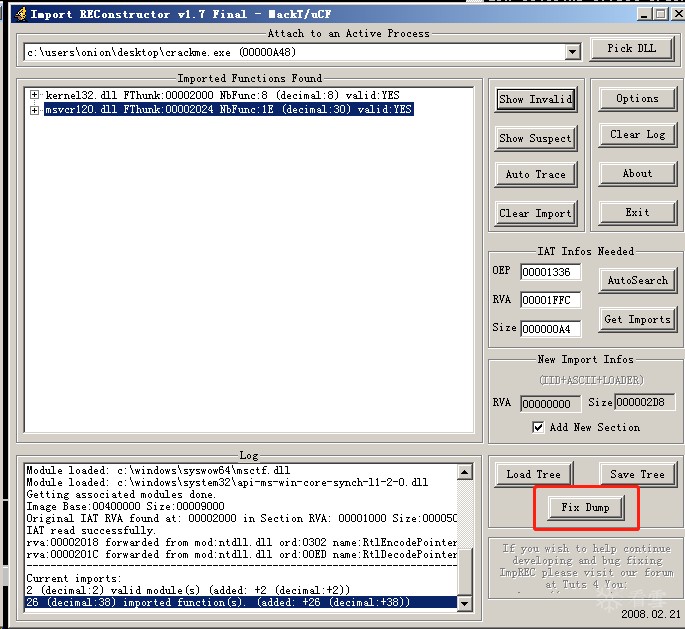The width and height of the screenshot is (685, 629).
Task: Expand the kernel32.dll tree node
Action: [34, 95]
